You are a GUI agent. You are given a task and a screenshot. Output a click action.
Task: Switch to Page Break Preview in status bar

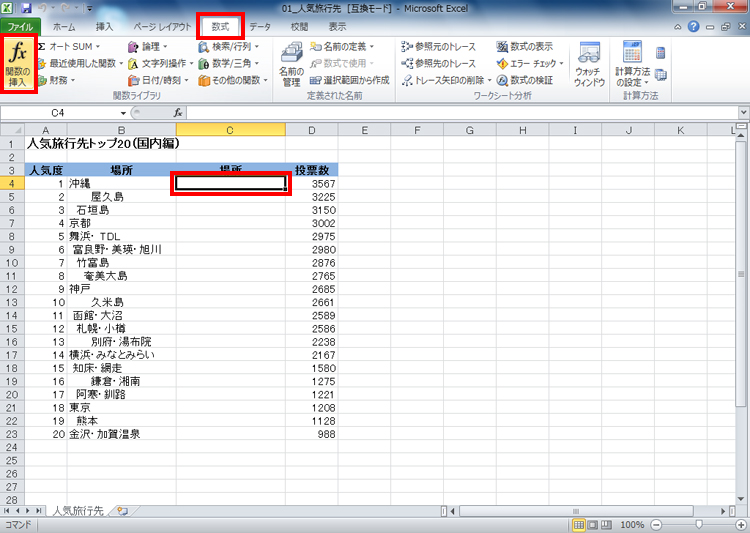pos(606,525)
